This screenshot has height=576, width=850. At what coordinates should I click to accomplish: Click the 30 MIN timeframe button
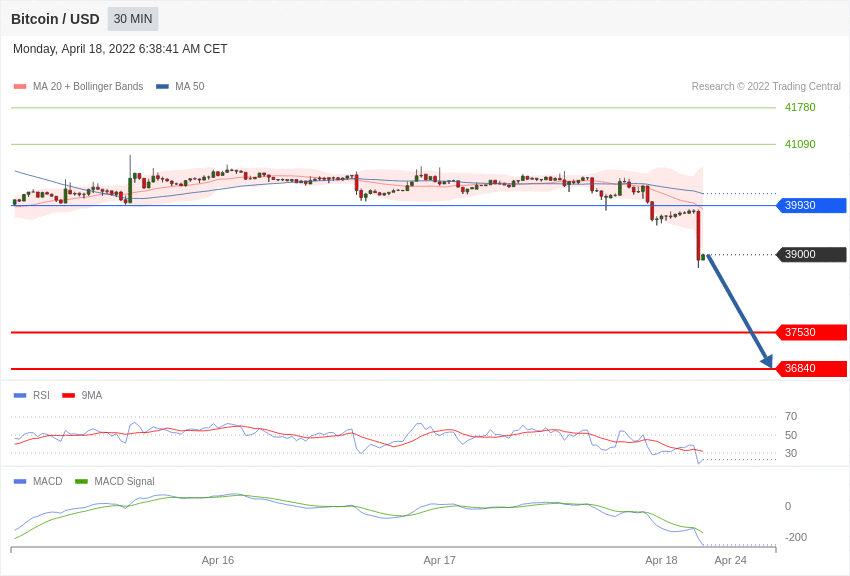click(133, 19)
